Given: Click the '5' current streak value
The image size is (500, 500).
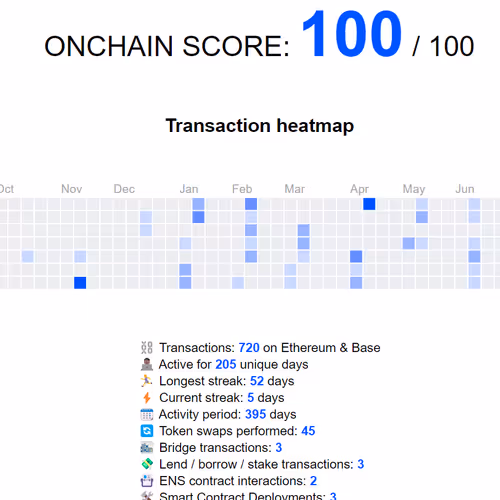Looking at the screenshot, I should click(251, 398).
